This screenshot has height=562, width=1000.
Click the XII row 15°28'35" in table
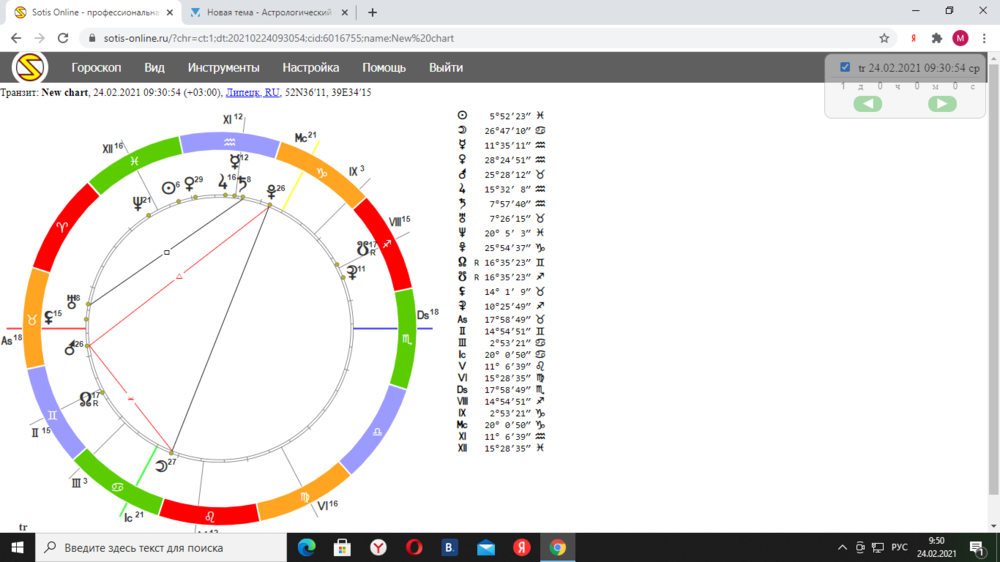coord(501,448)
